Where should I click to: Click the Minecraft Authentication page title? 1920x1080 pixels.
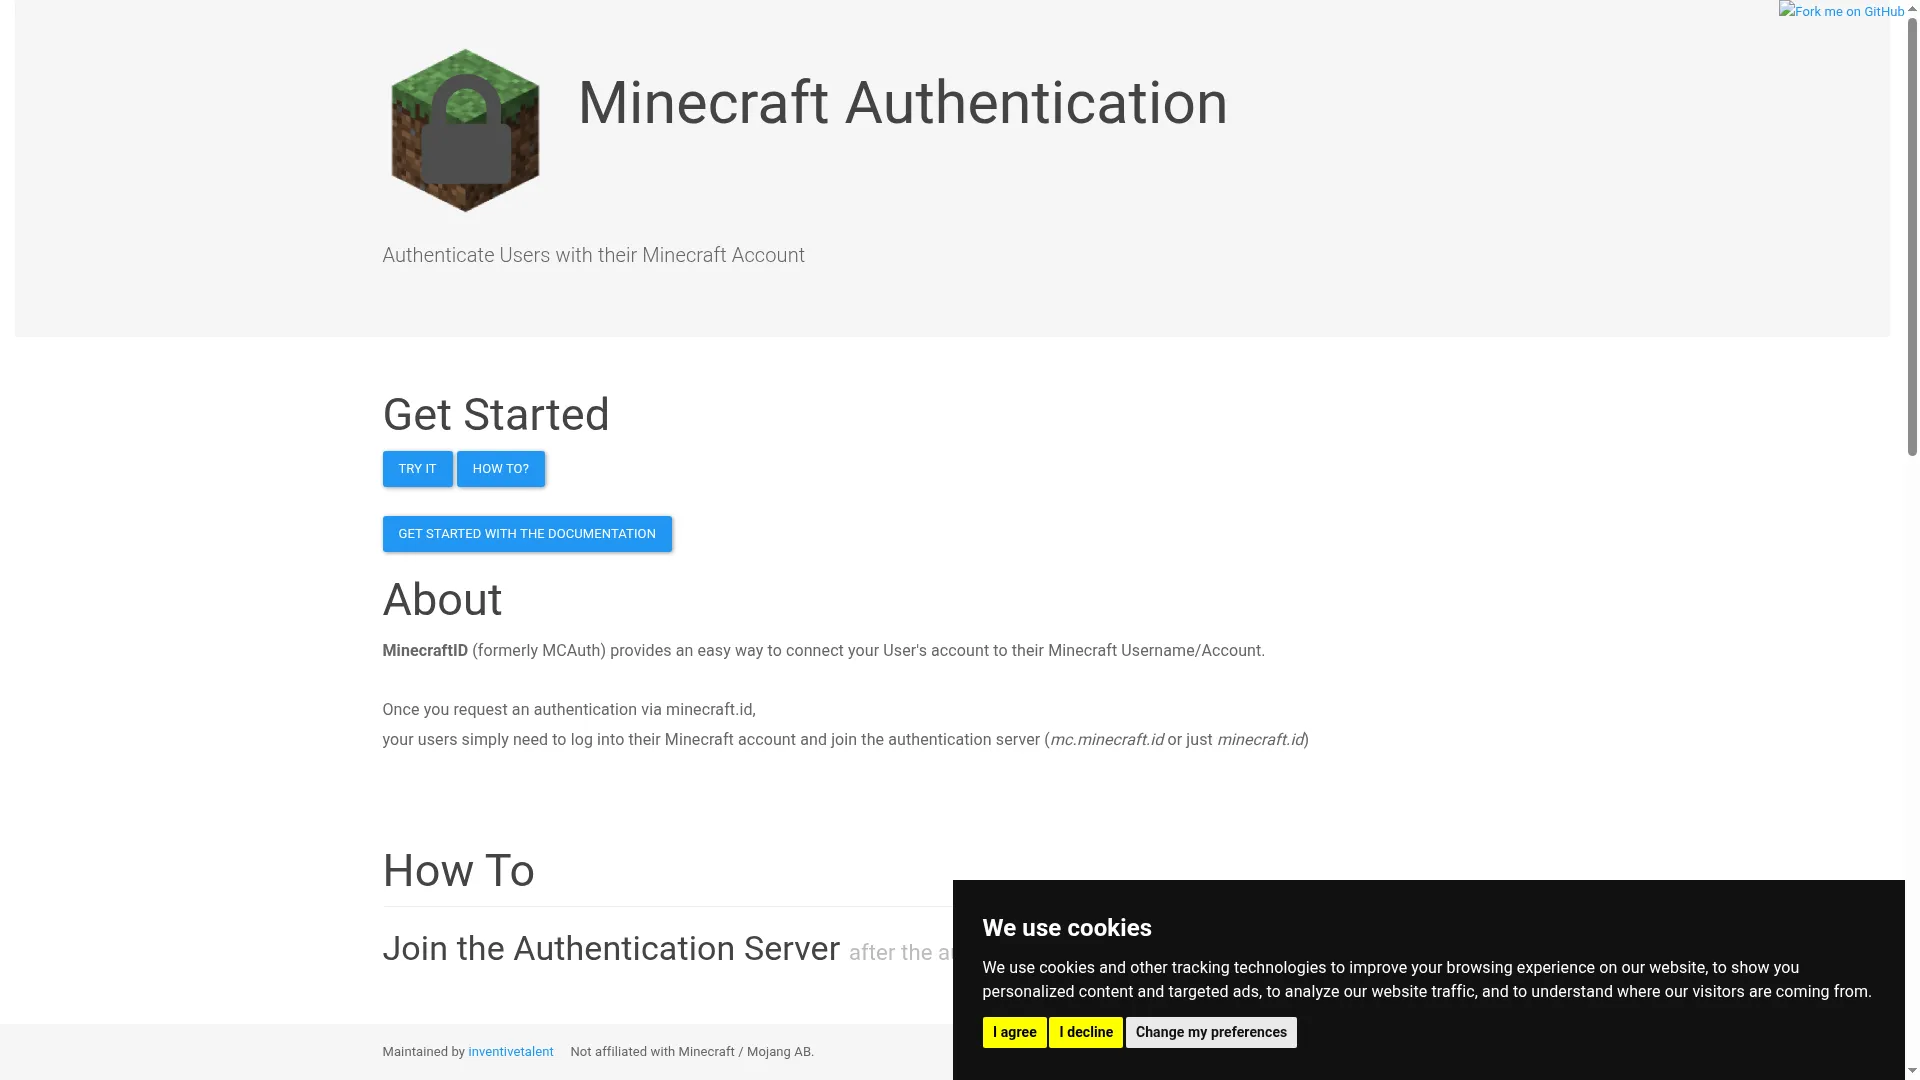(x=903, y=103)
